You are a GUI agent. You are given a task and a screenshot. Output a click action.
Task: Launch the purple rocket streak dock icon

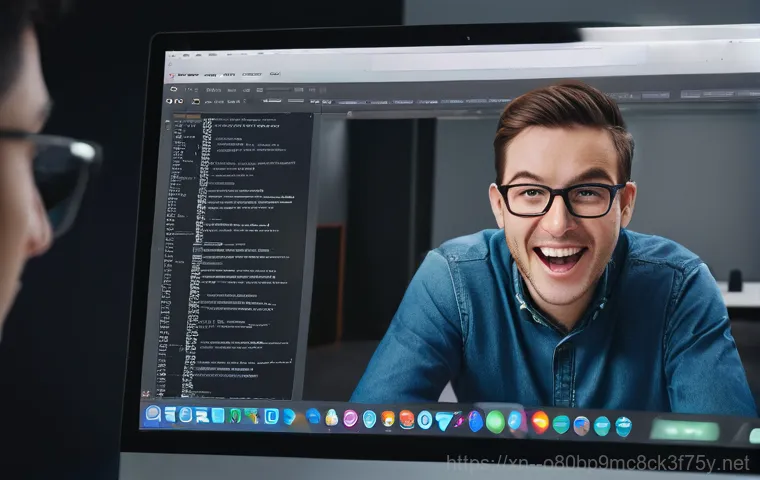[459, 420]
